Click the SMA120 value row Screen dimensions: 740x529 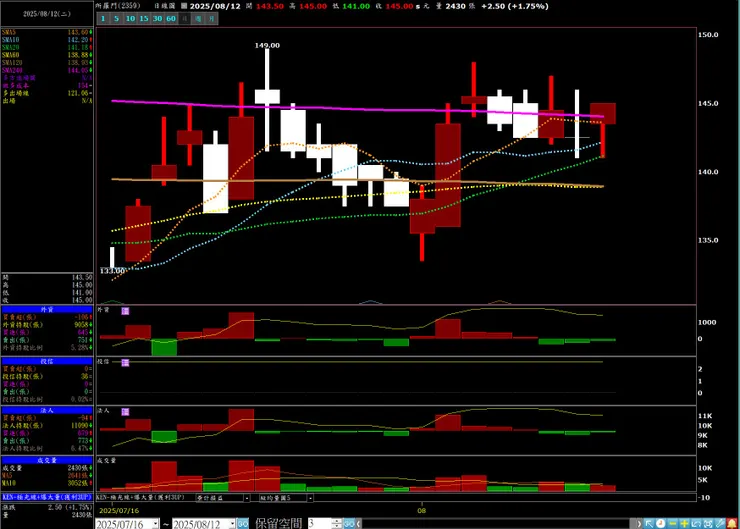[47, 62]
